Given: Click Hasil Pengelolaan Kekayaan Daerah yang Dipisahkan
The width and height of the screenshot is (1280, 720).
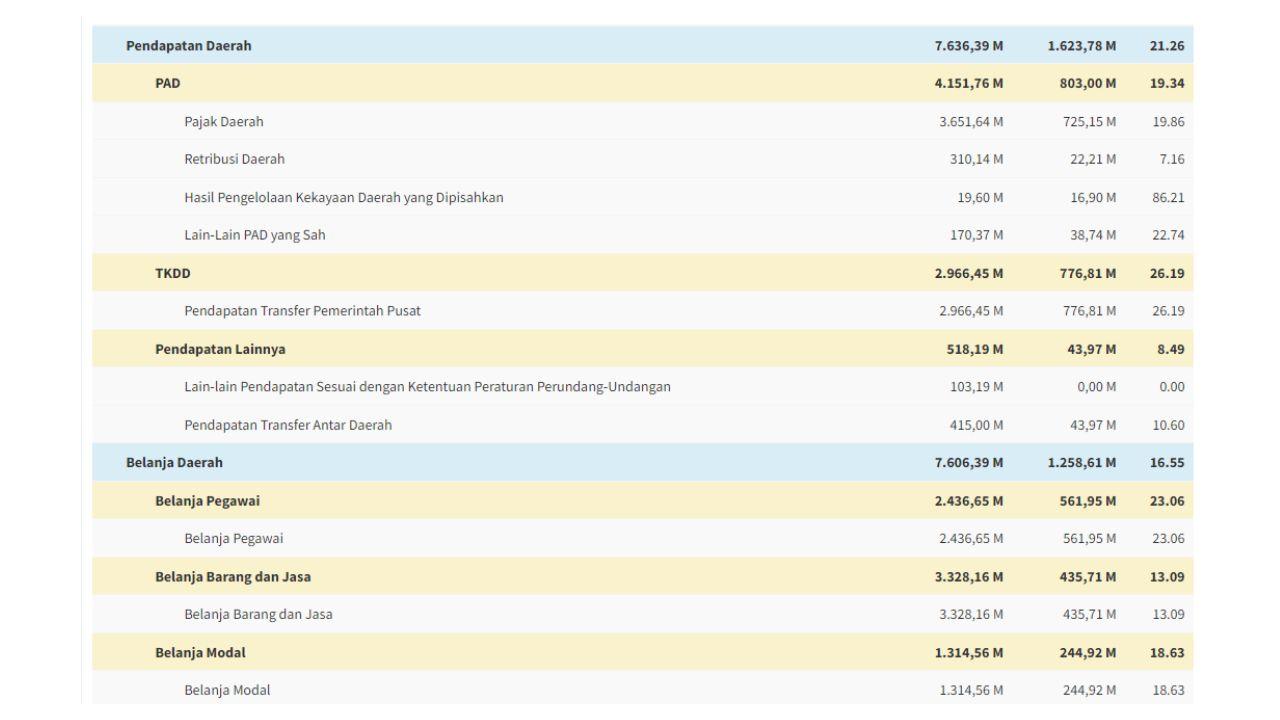Looking at the screenshot, I should [343, 198].
